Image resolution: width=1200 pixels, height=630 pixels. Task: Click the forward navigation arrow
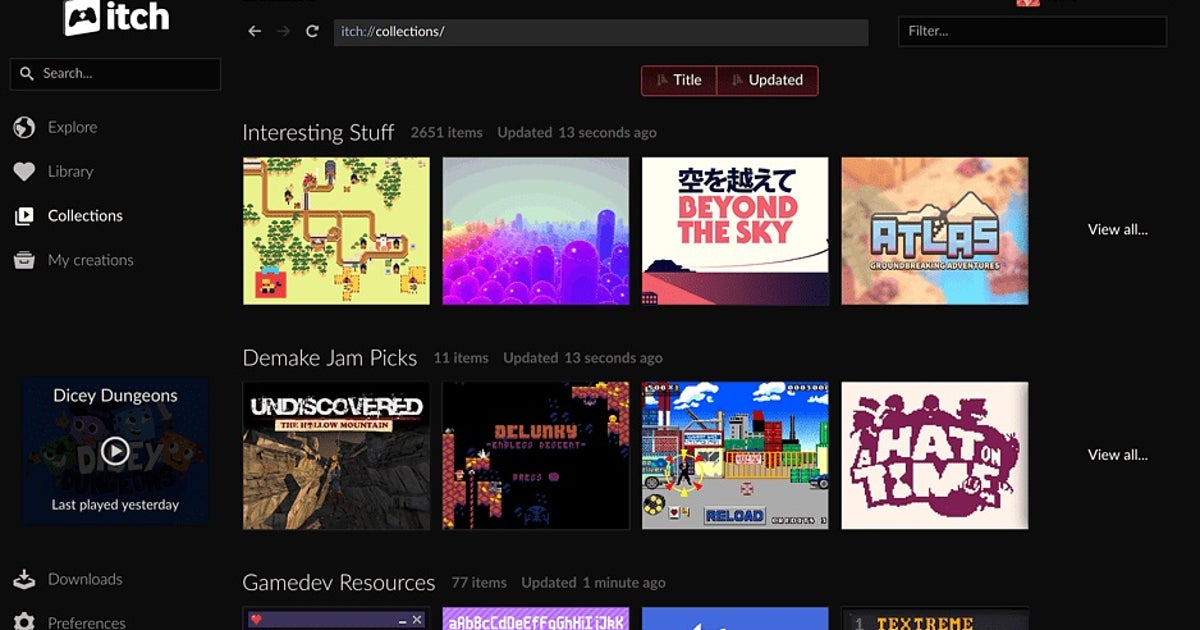click(x=283, y=31)
